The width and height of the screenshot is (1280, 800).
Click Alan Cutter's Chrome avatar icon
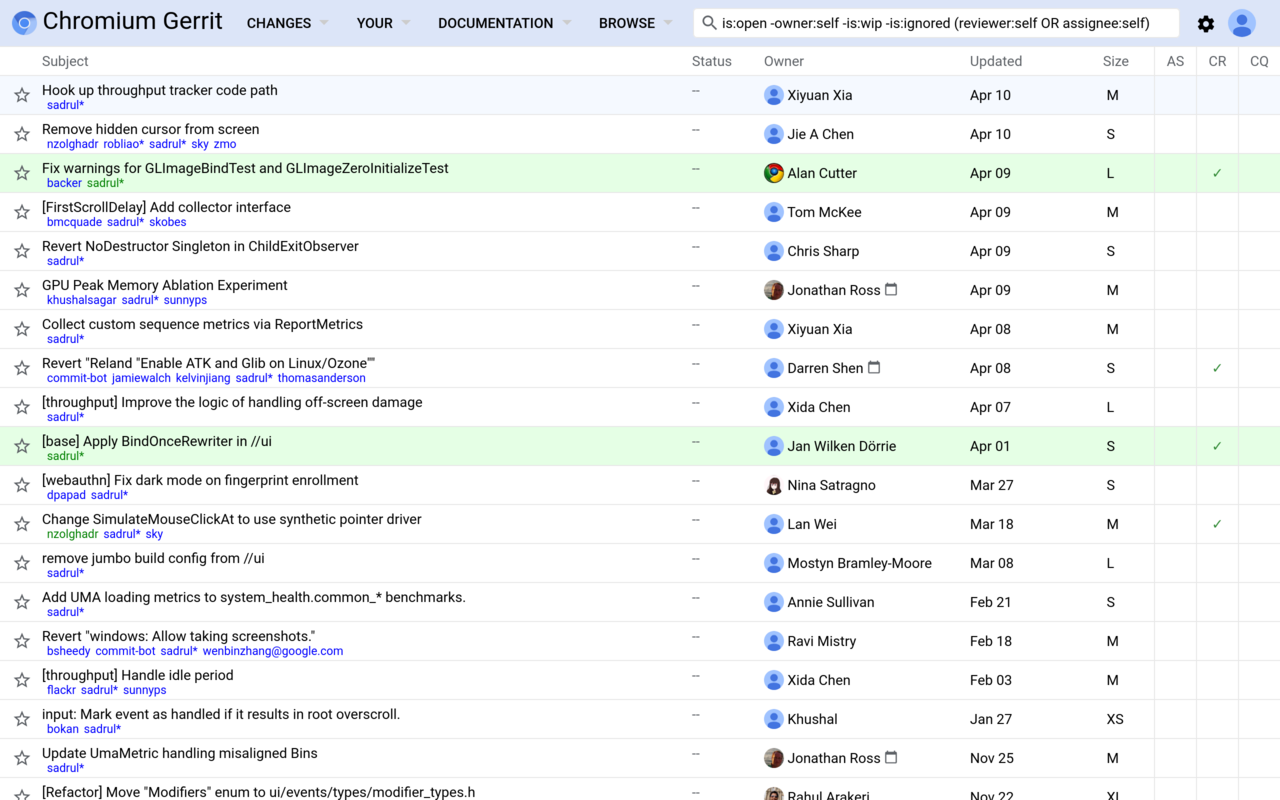(x=773, y=173)
